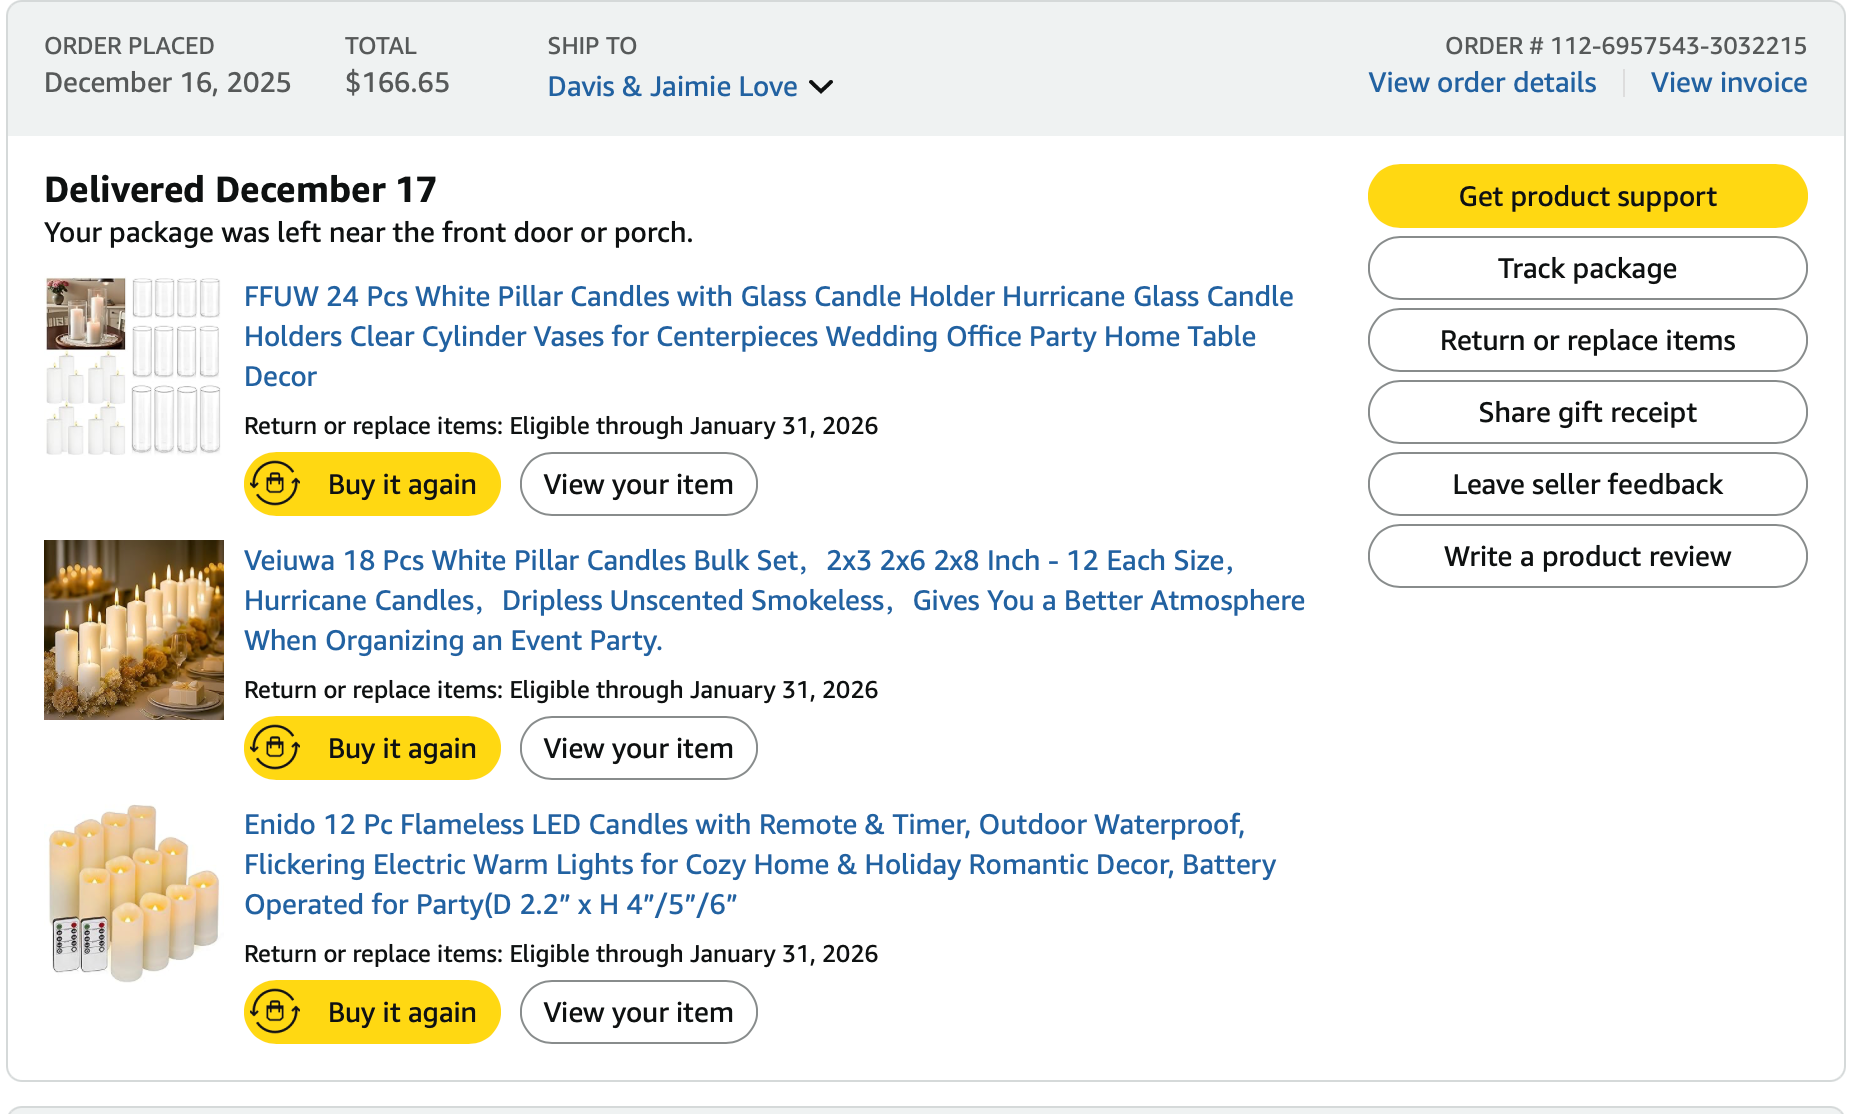Click Share gift receipt

click(1587, 412)
